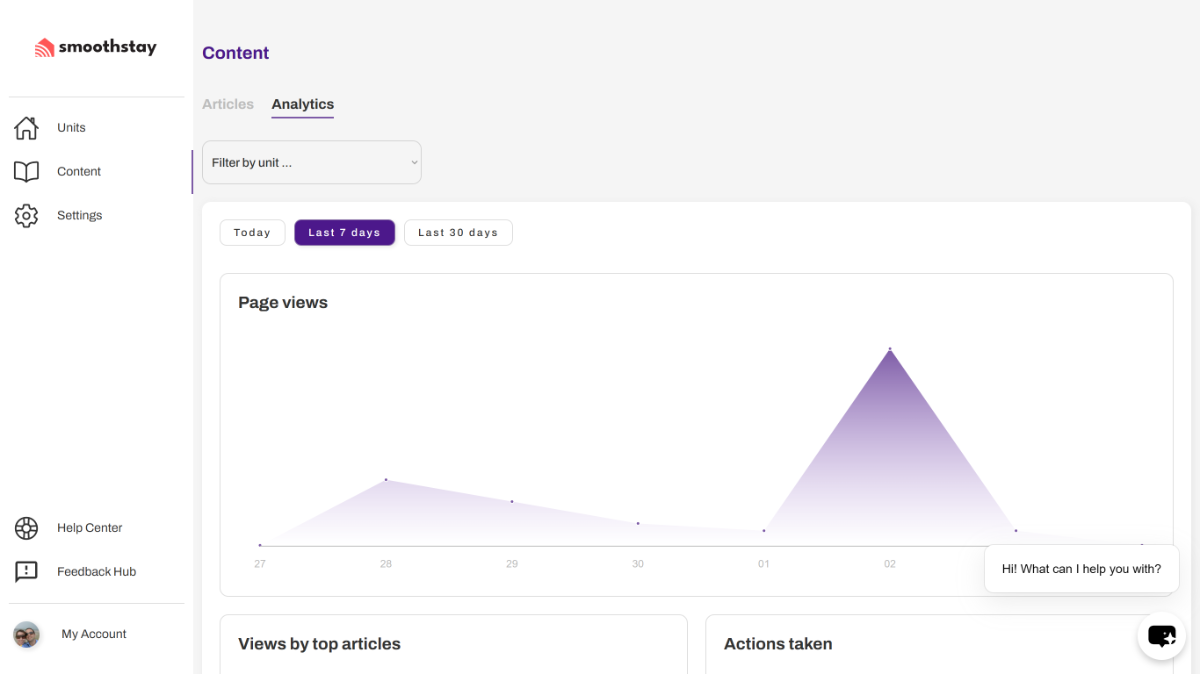This screenshot has width=1200, height=674.
Task: Open Settings using the gear icon
Action: point(26,216)
